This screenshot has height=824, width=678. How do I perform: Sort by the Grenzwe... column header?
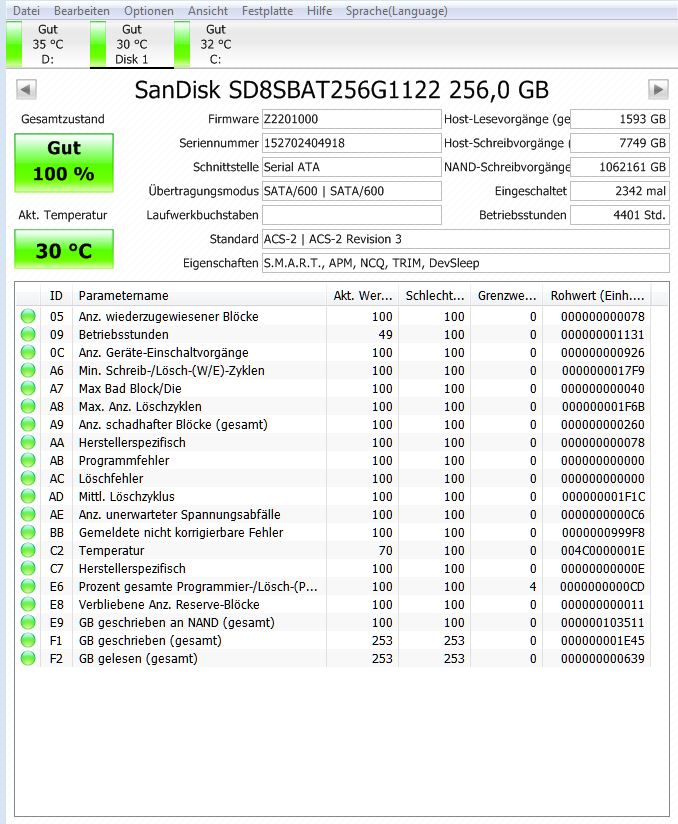(x=506, y=295)
